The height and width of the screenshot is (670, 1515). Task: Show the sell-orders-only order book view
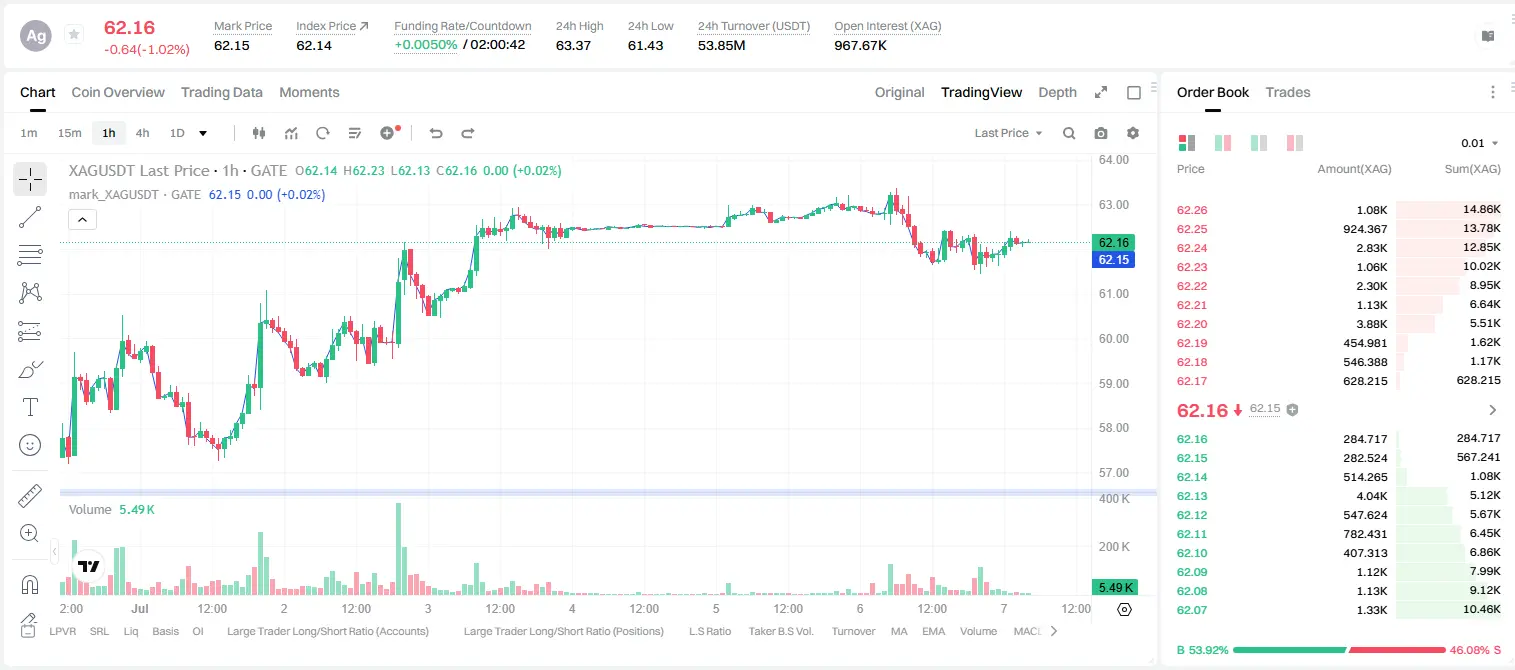coord(1295,143)
